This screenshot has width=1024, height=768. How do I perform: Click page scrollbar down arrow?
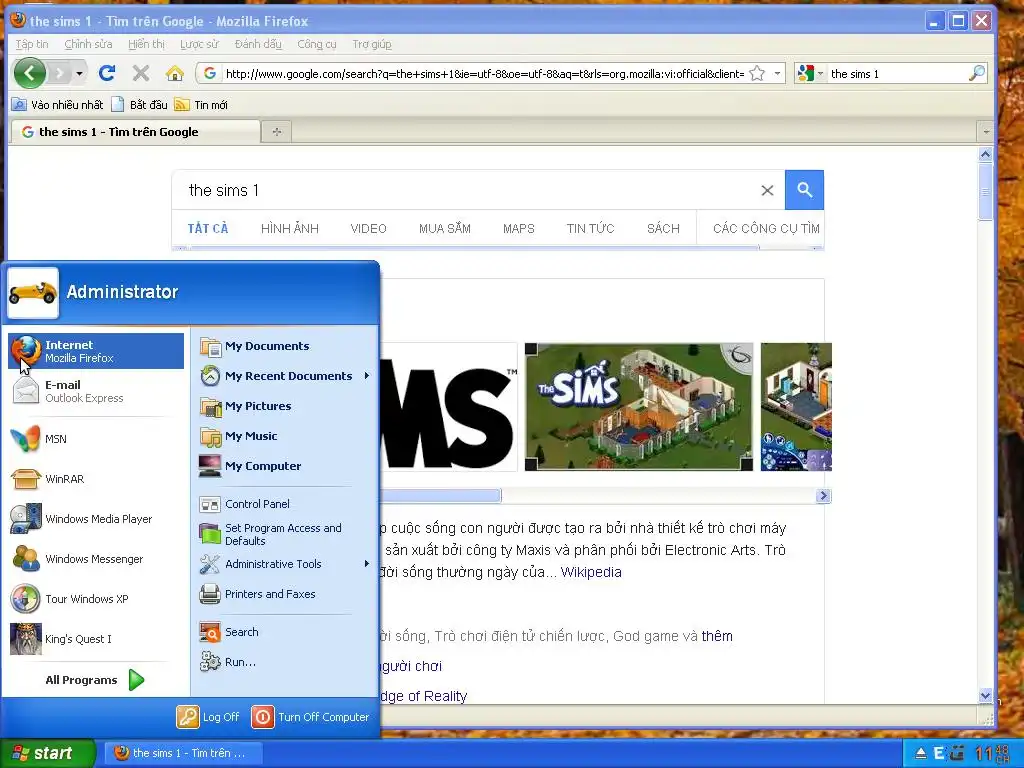coord(985,696)
